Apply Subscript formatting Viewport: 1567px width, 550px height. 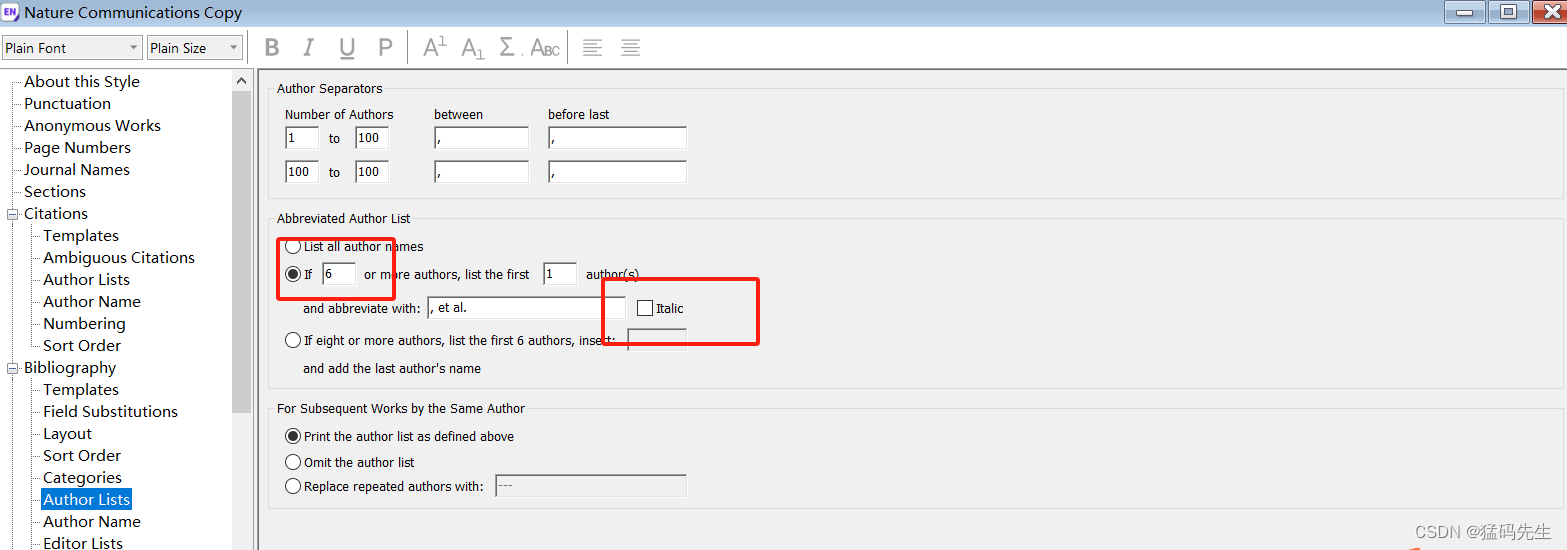tap(472, 47)
